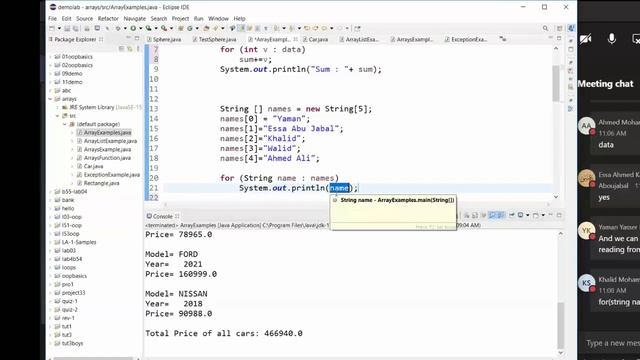Image resolution: width=640 pixels, height=360 pixels.
Task: Expand the 01oopbasics project
Action: coord(50,57)
